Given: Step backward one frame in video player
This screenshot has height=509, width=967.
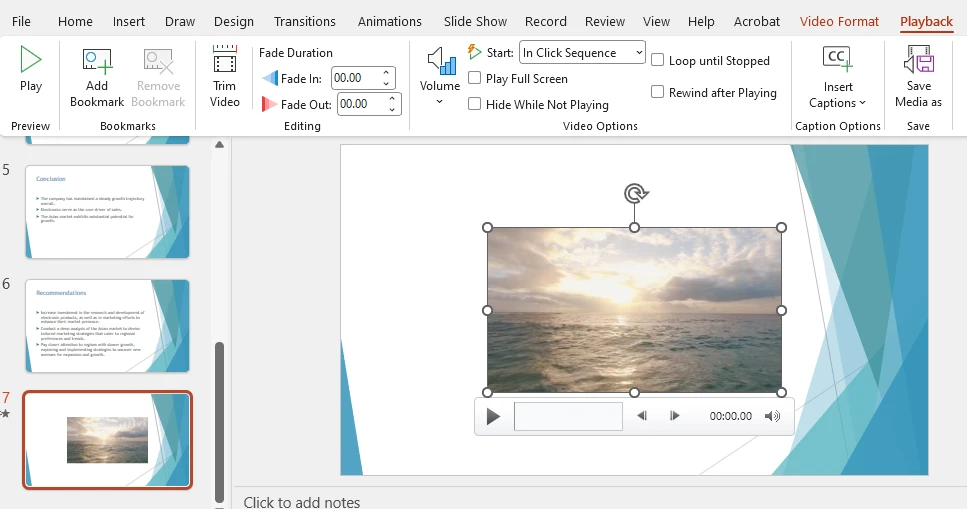Looking at the screenshot, I should click(641, 416).
